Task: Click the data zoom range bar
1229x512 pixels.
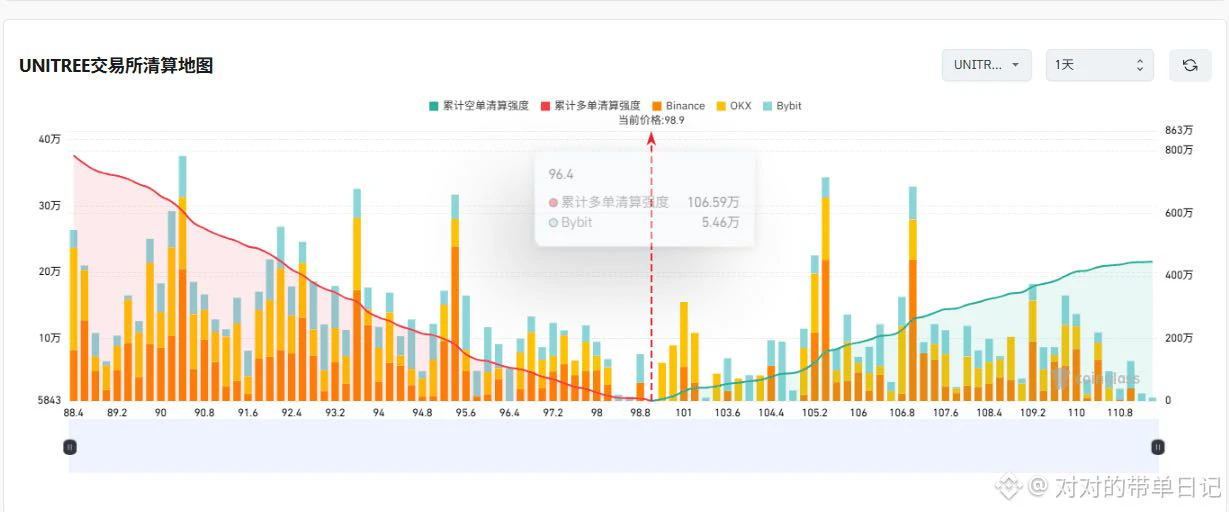Action: coord(614,446)
